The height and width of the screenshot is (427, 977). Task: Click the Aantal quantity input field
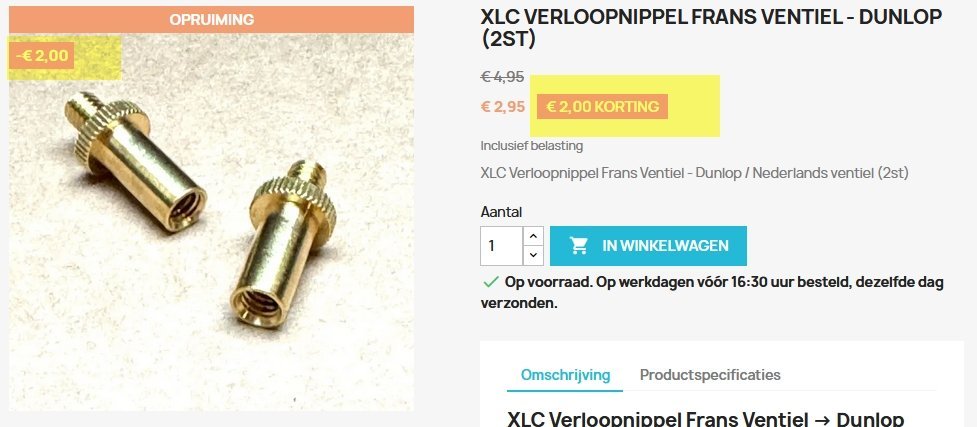502,246
